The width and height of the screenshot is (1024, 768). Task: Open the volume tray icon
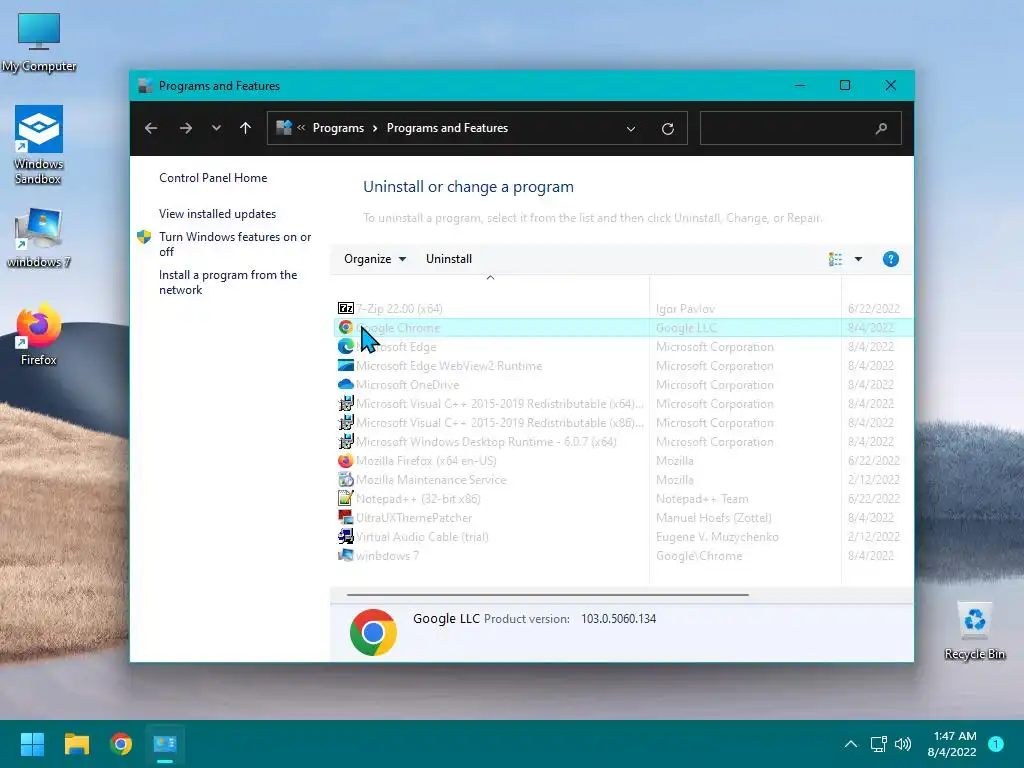click(903, 744)
